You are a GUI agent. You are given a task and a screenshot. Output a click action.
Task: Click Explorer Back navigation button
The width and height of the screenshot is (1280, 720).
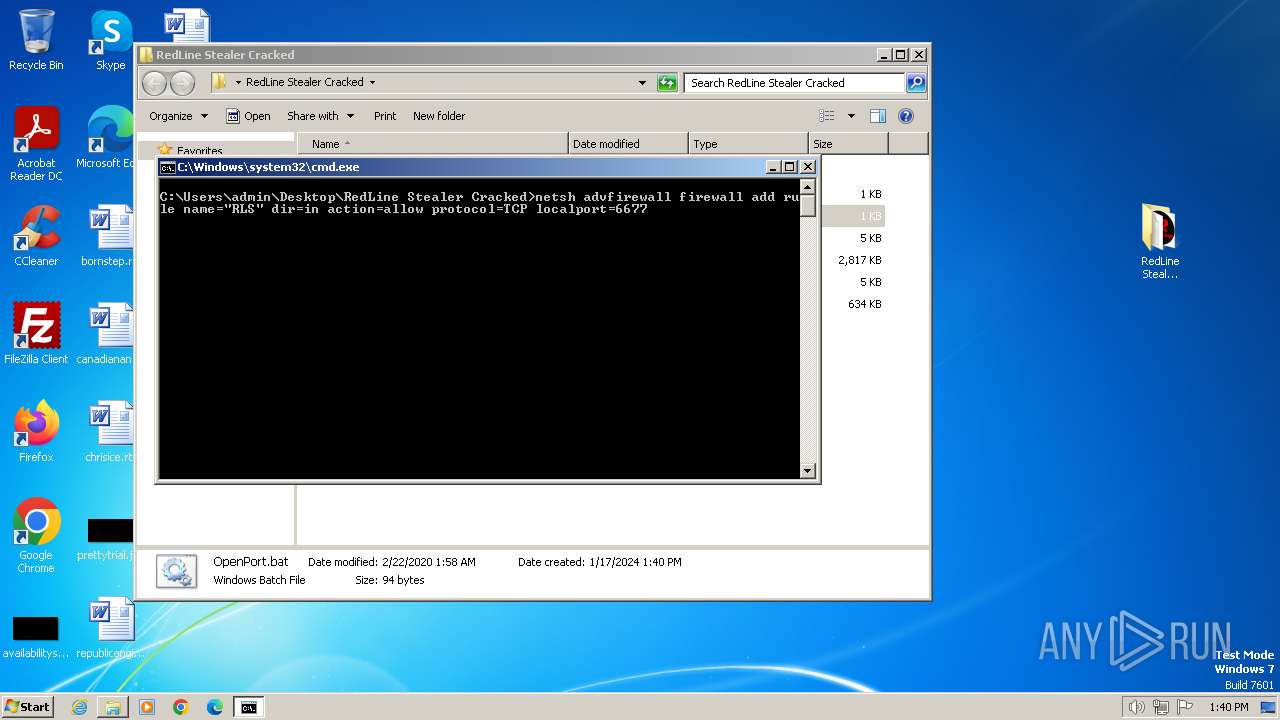point(154,83)
